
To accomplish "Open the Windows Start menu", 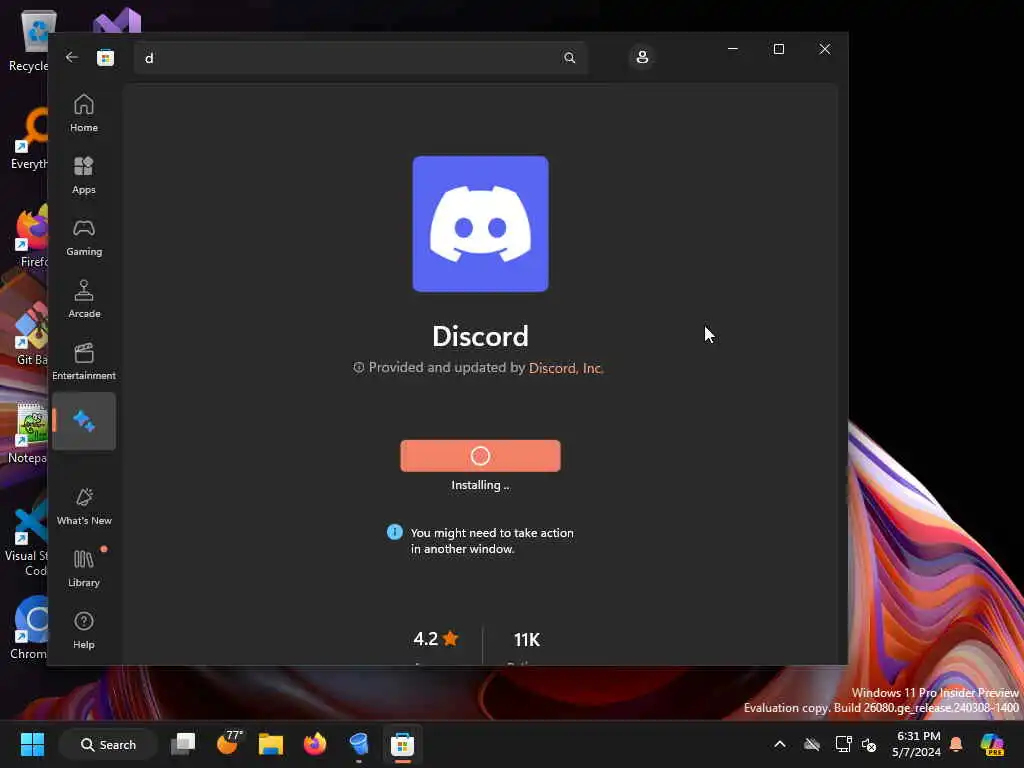I will coord(32,744).
